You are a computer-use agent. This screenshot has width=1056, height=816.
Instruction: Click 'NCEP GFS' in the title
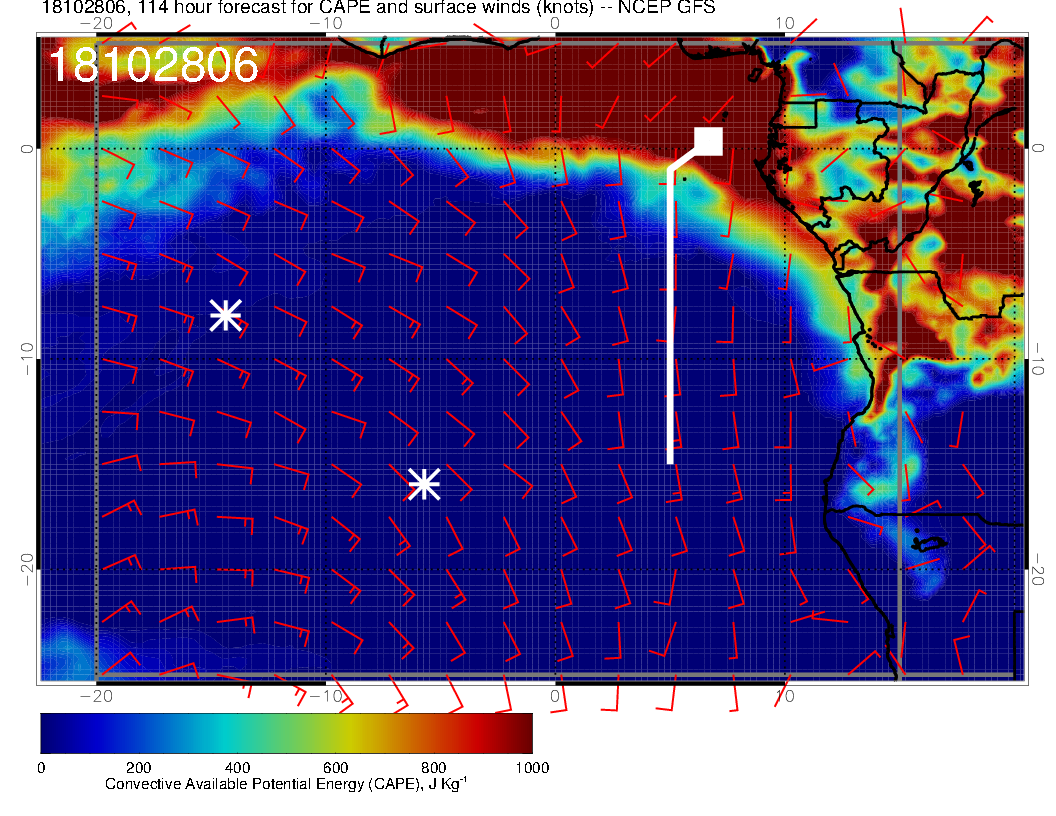pos(667,7)
